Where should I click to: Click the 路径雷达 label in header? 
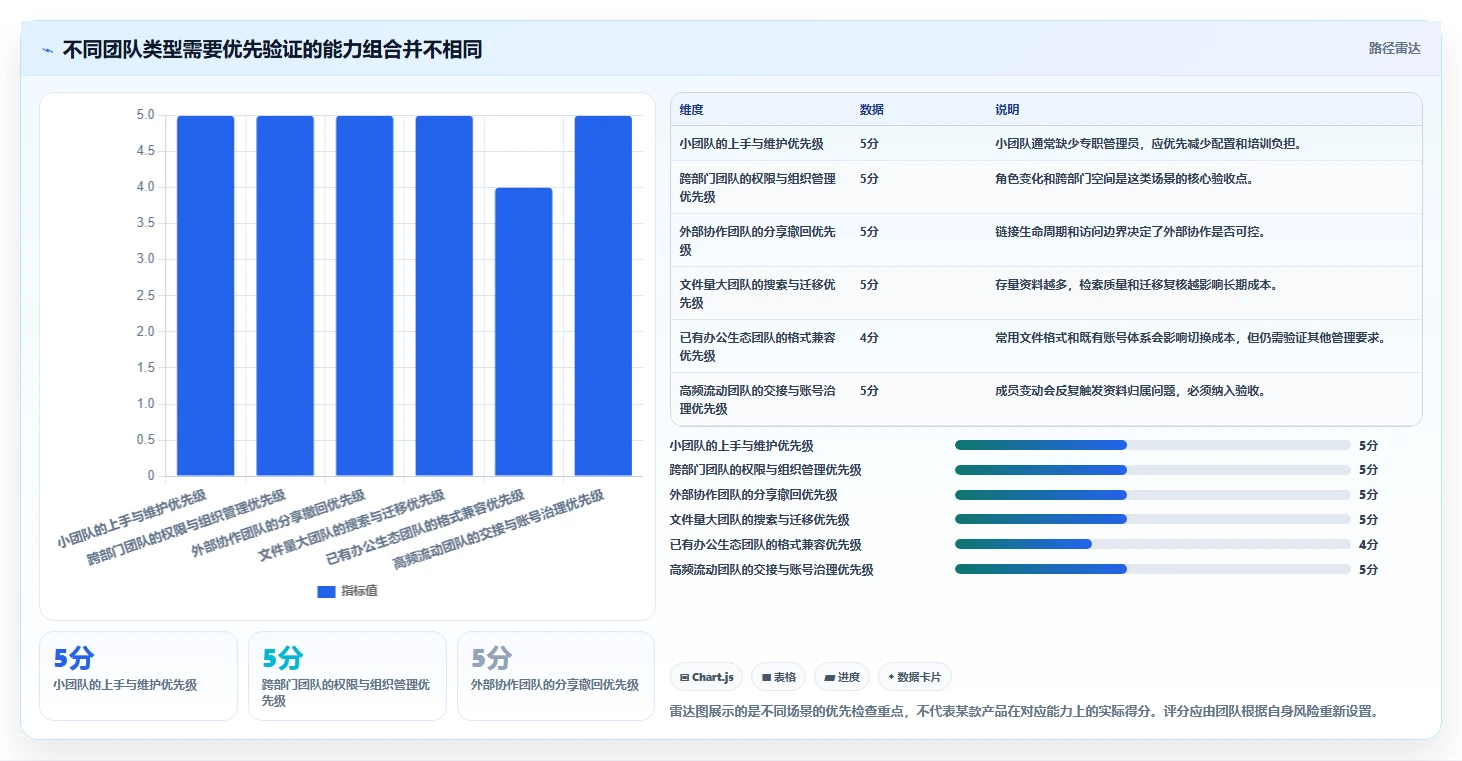click(1394, 48)
